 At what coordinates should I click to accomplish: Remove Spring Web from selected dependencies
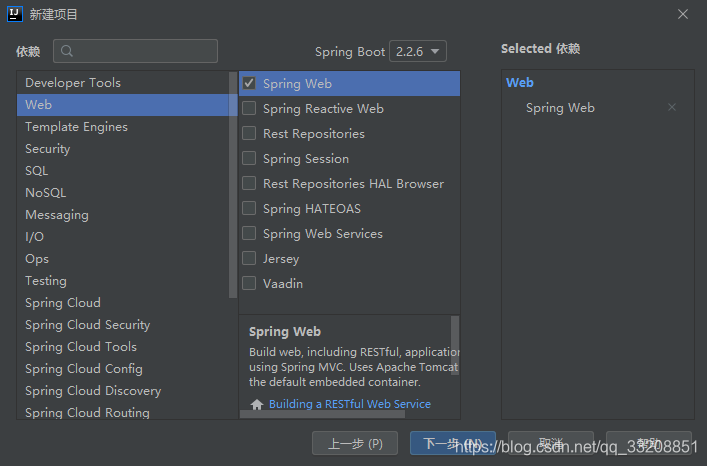pos(672,107)
